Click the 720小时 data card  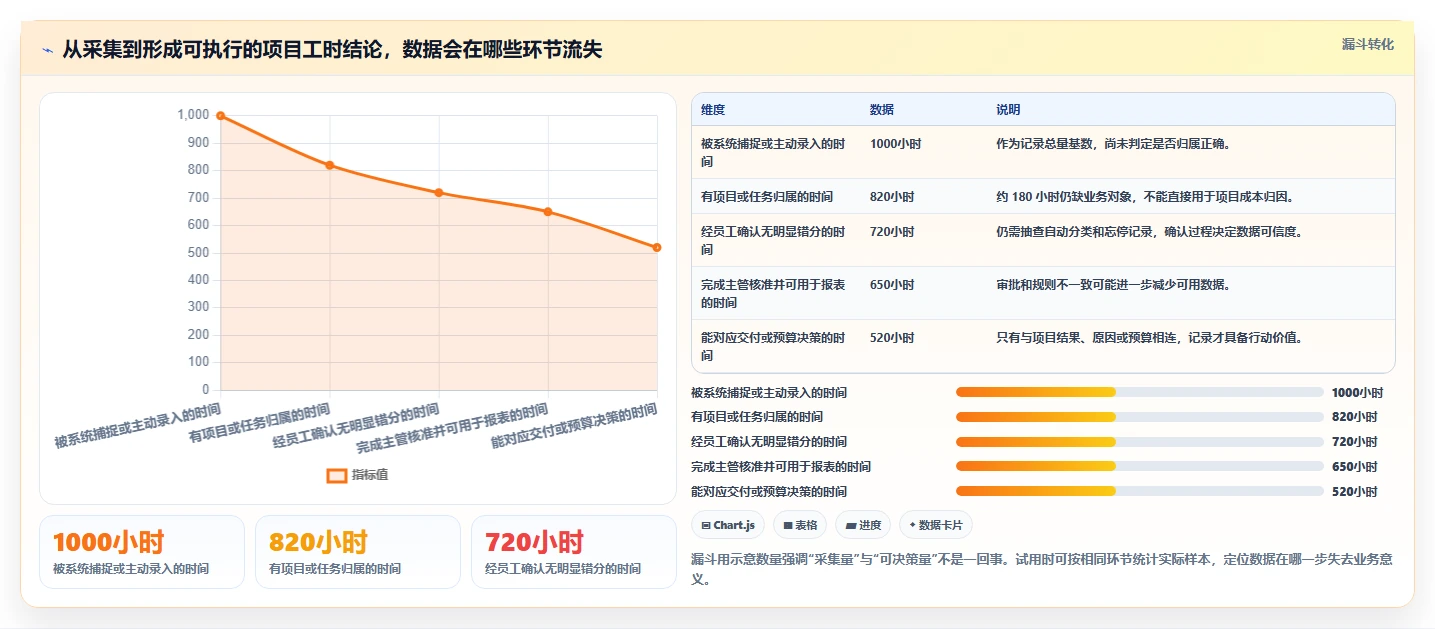coord(574,552)
